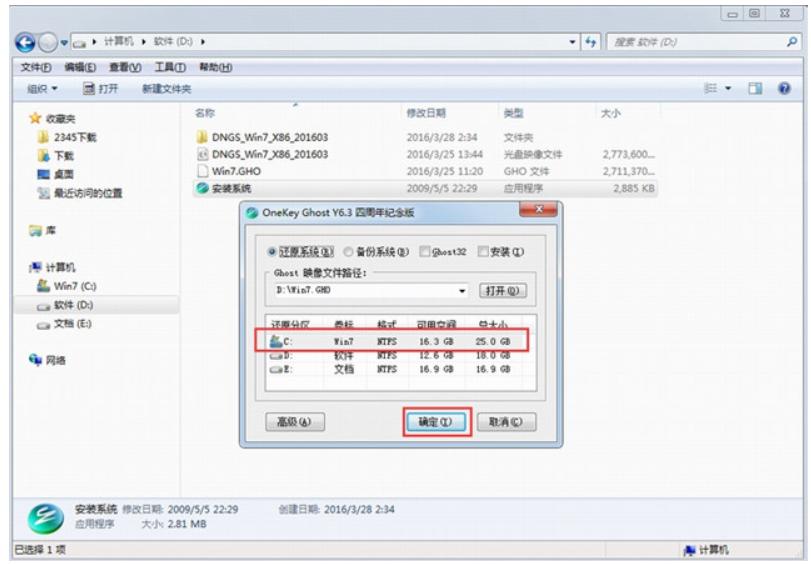Click the 计算机 status bar icon
The height and width of the screenshot is (565, 811).
click(x=689, y=551)
